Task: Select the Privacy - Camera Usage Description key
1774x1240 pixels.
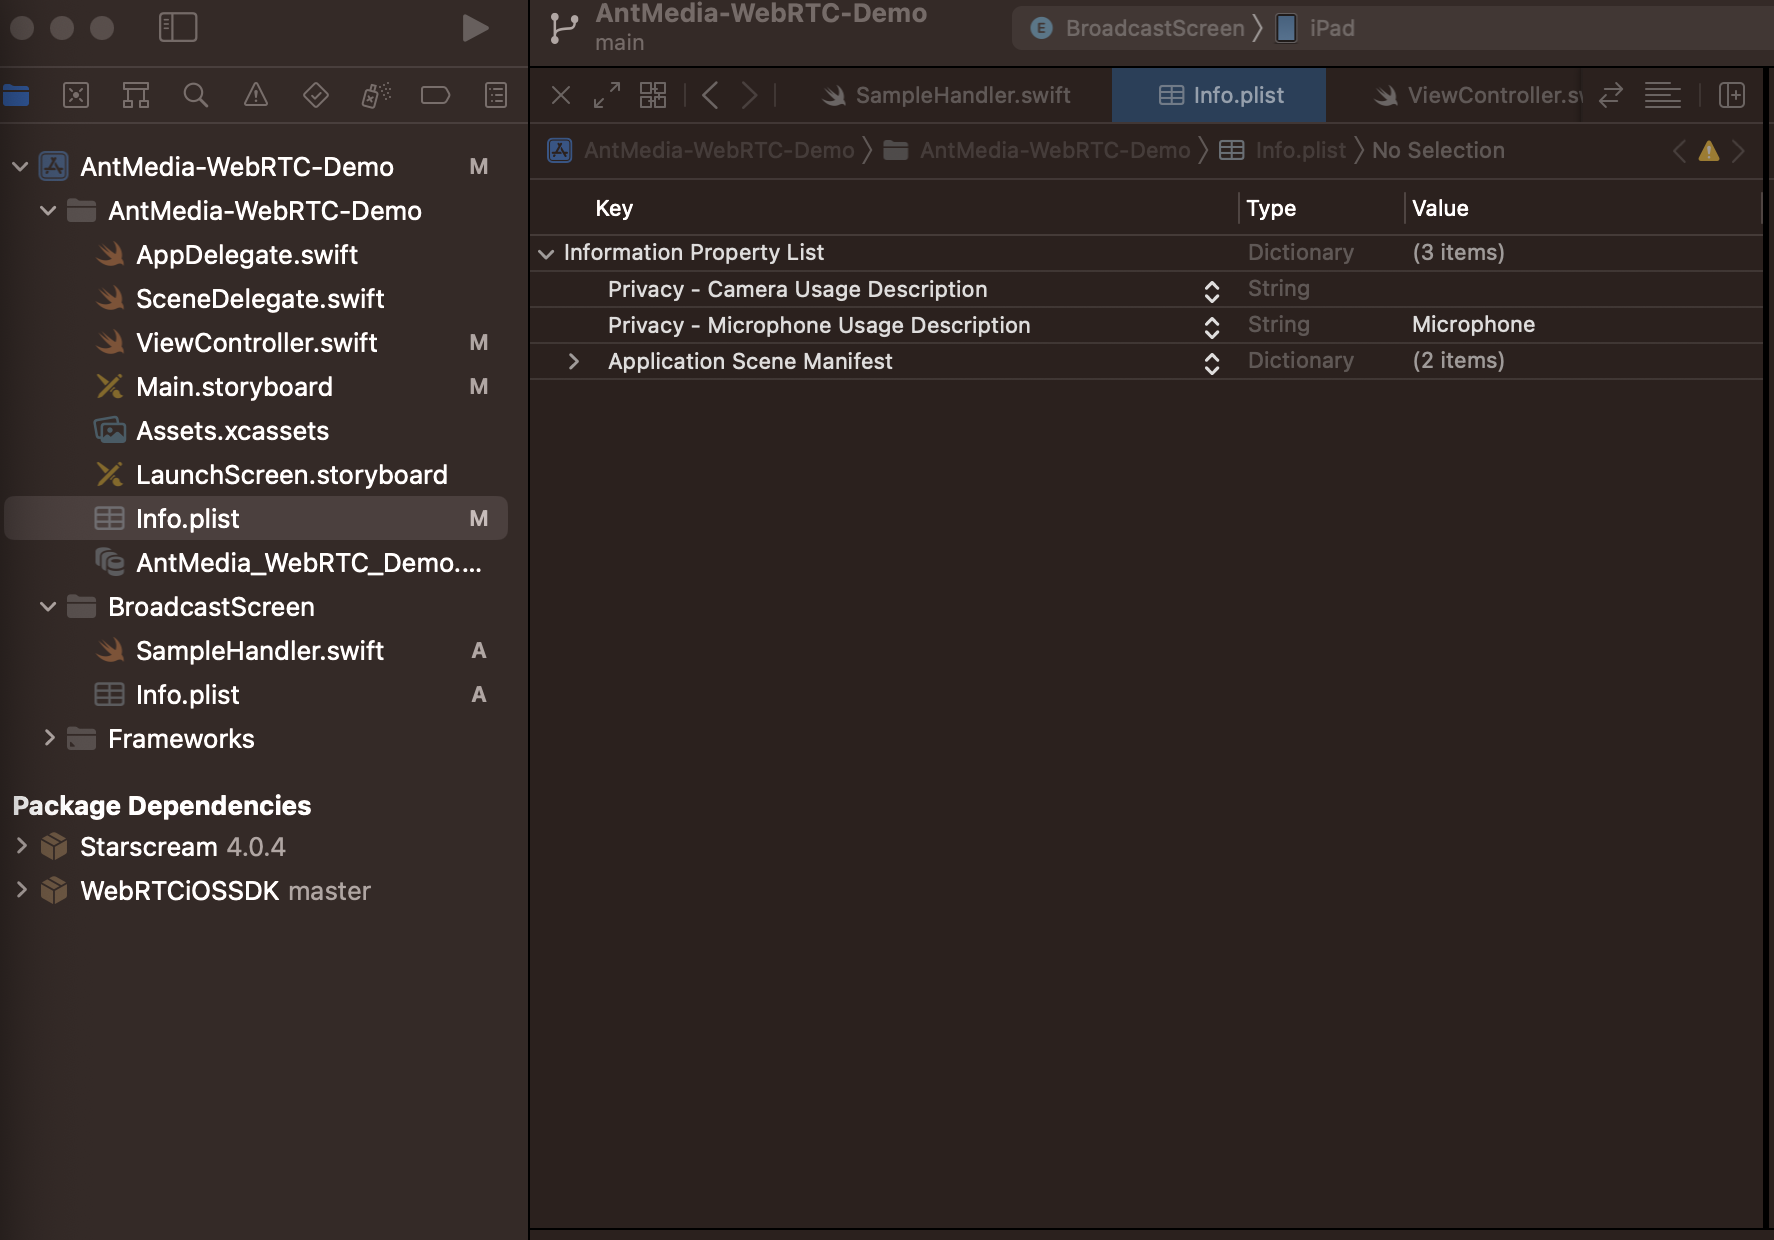Action: pos(797,289)
